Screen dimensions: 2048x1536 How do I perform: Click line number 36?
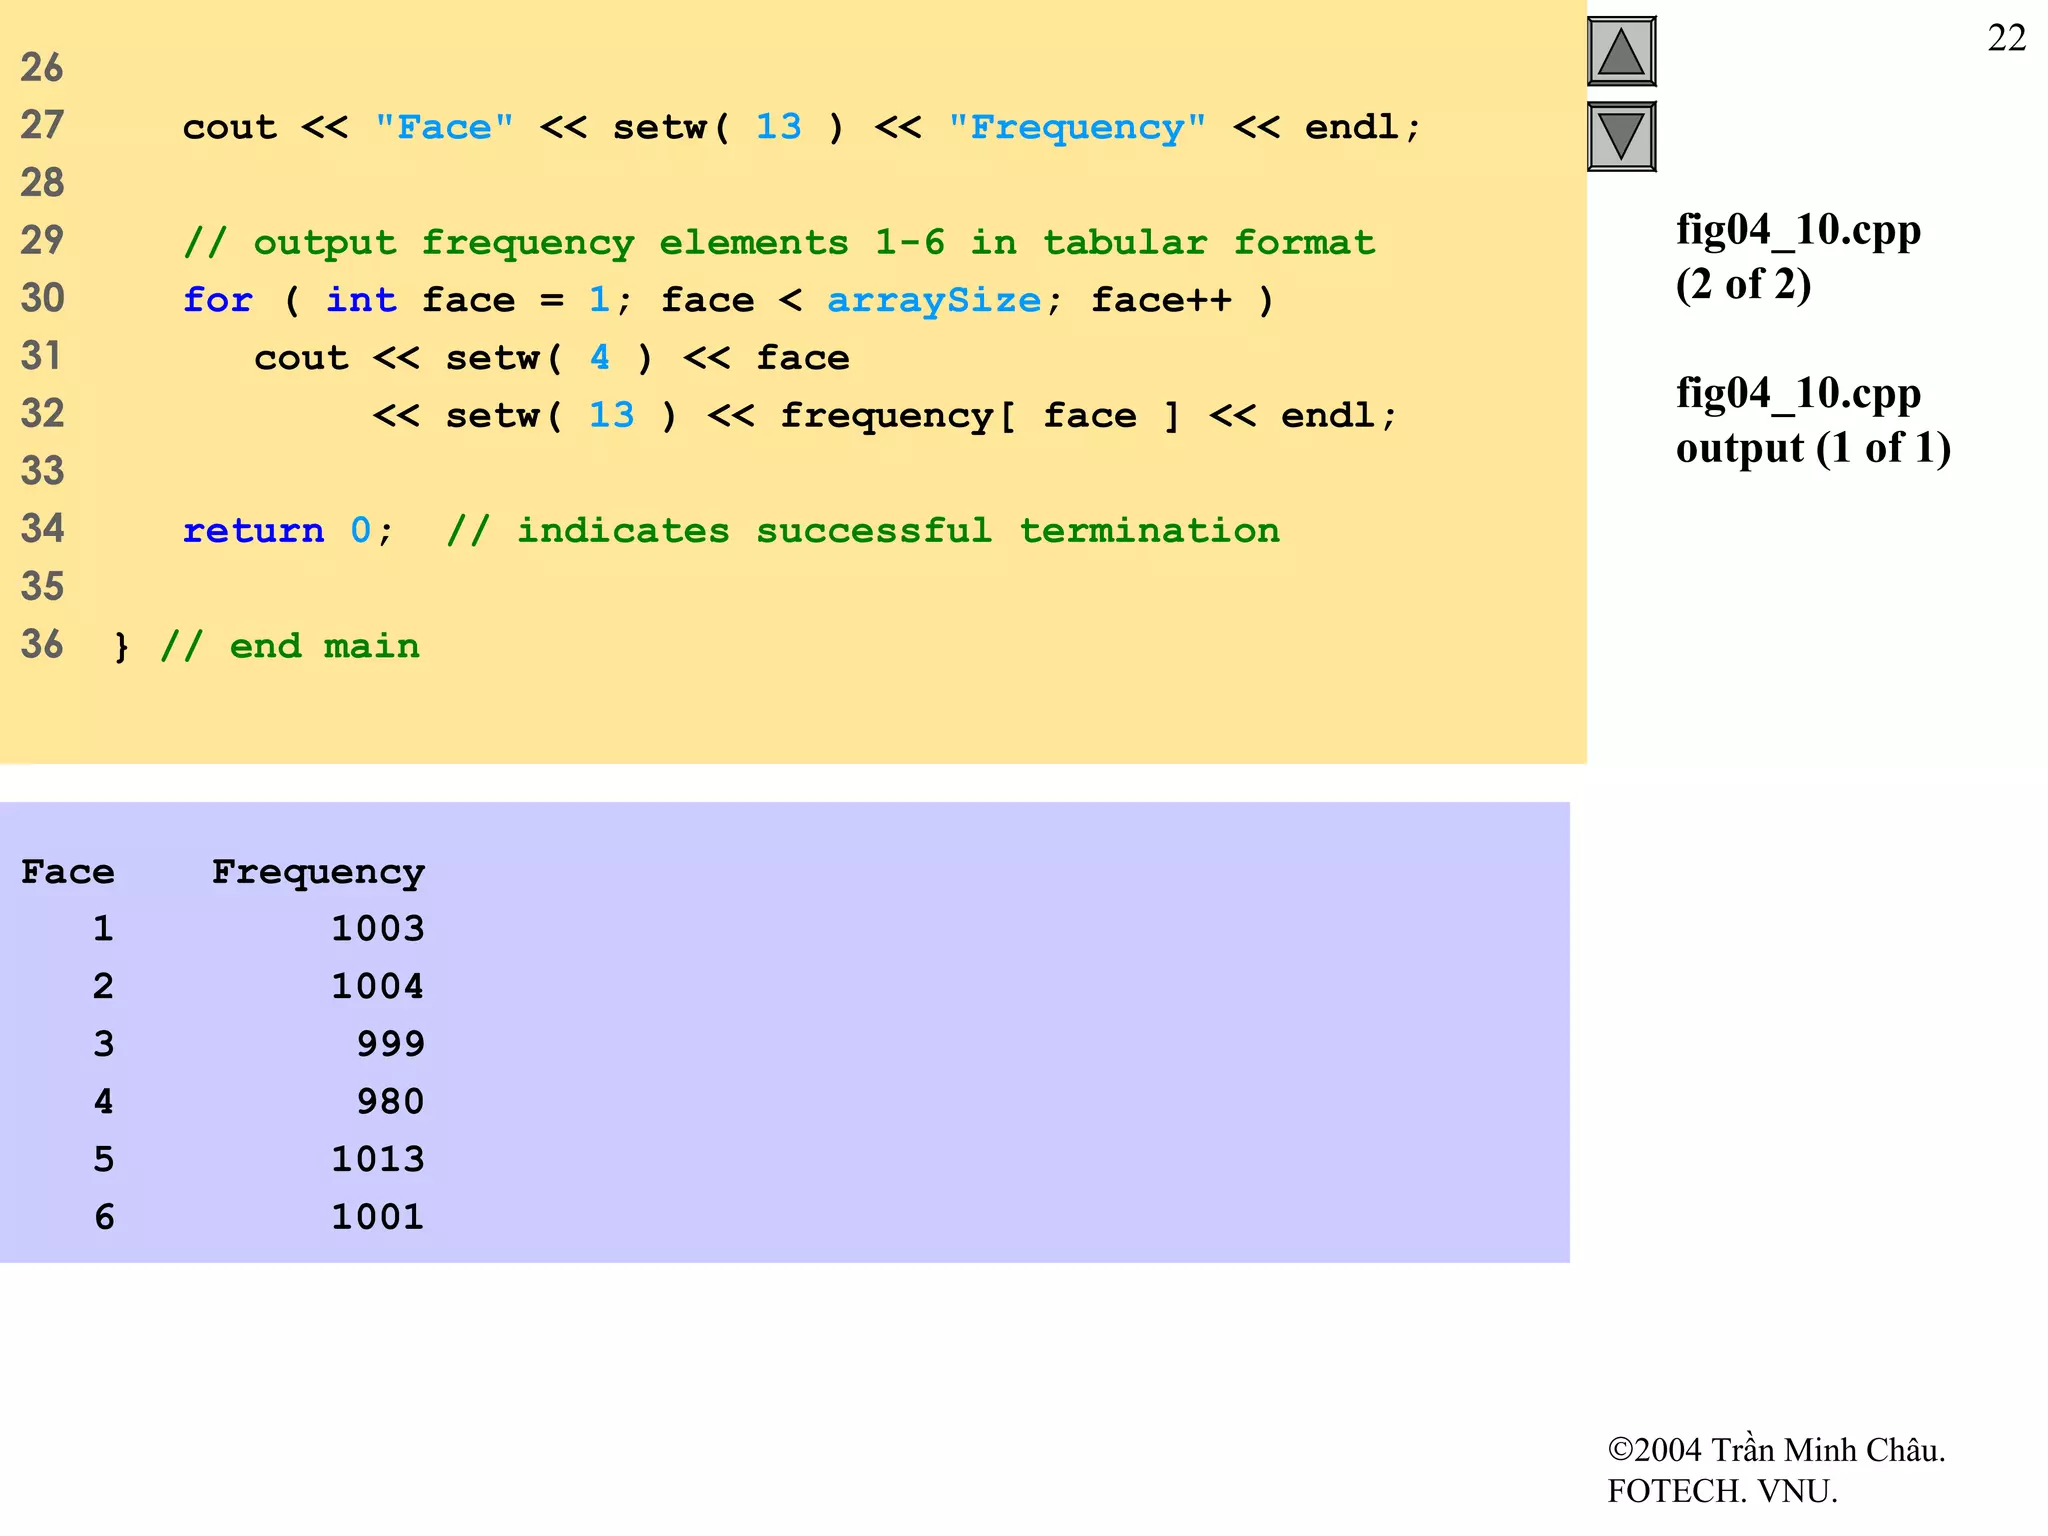point(42,644)
